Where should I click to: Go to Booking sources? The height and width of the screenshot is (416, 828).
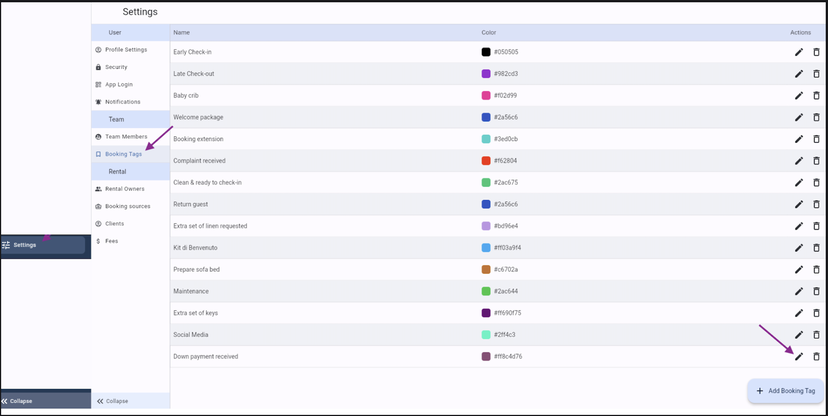click(130, 206)
